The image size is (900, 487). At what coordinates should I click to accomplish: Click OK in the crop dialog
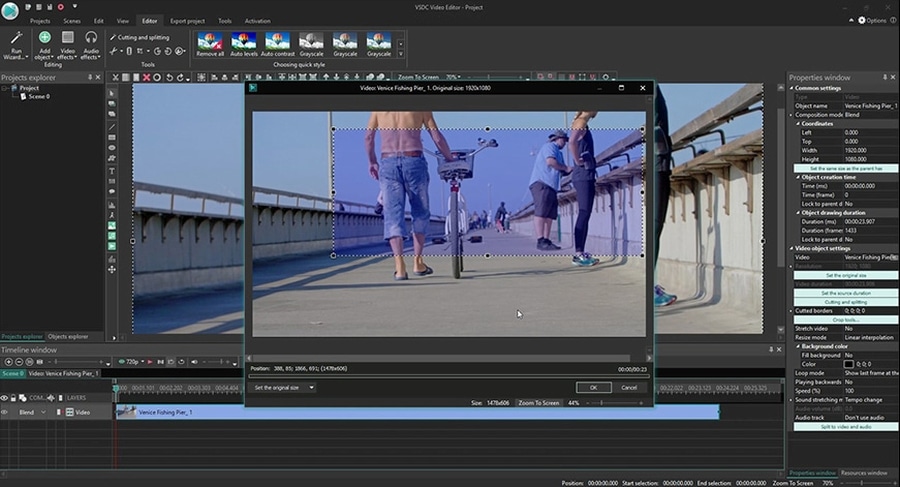pyautogui.click(x=593, y=387)
